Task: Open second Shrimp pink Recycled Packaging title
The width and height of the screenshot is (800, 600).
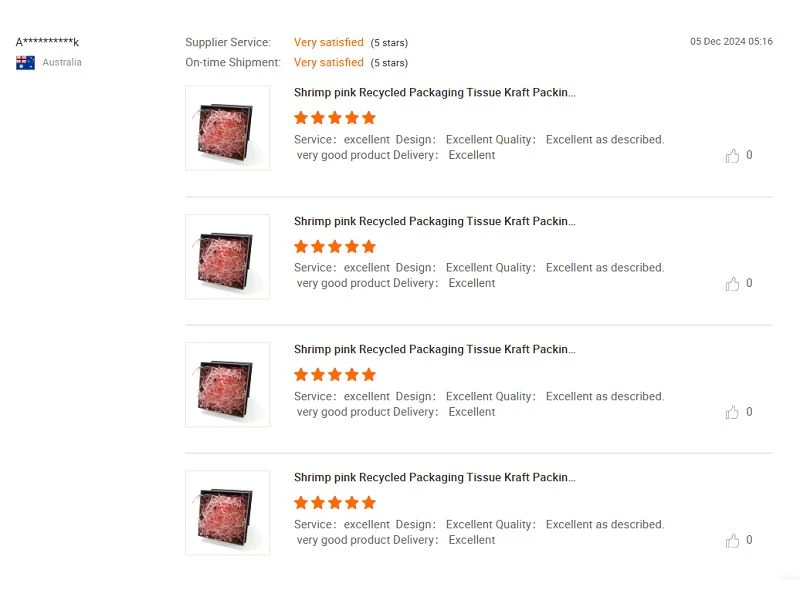Action: coord(434,221)
